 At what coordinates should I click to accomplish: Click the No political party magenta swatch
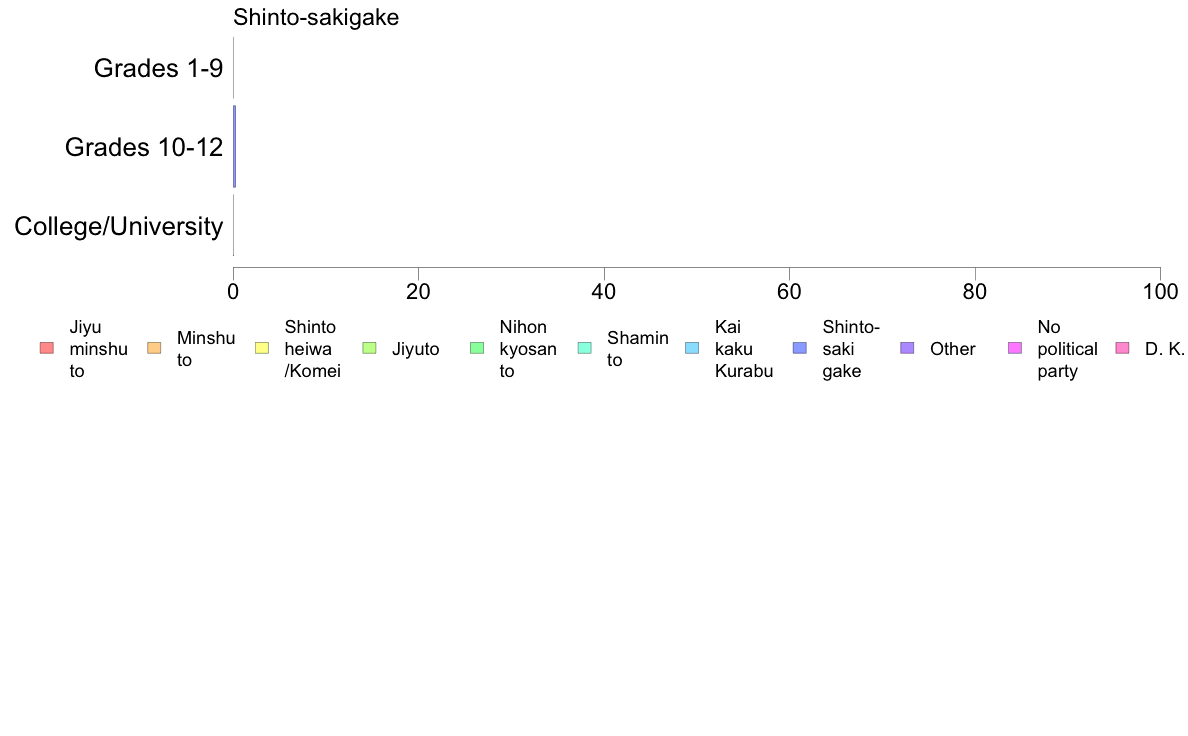click(1015, 349)
